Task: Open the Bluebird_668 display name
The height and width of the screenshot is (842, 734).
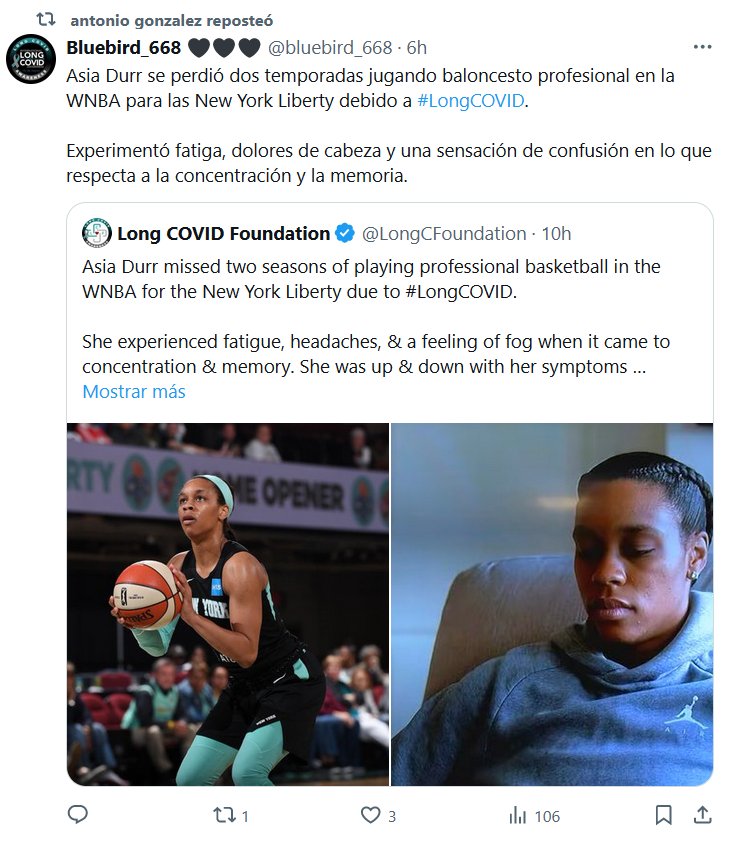Action: click(x=123, y=48)
